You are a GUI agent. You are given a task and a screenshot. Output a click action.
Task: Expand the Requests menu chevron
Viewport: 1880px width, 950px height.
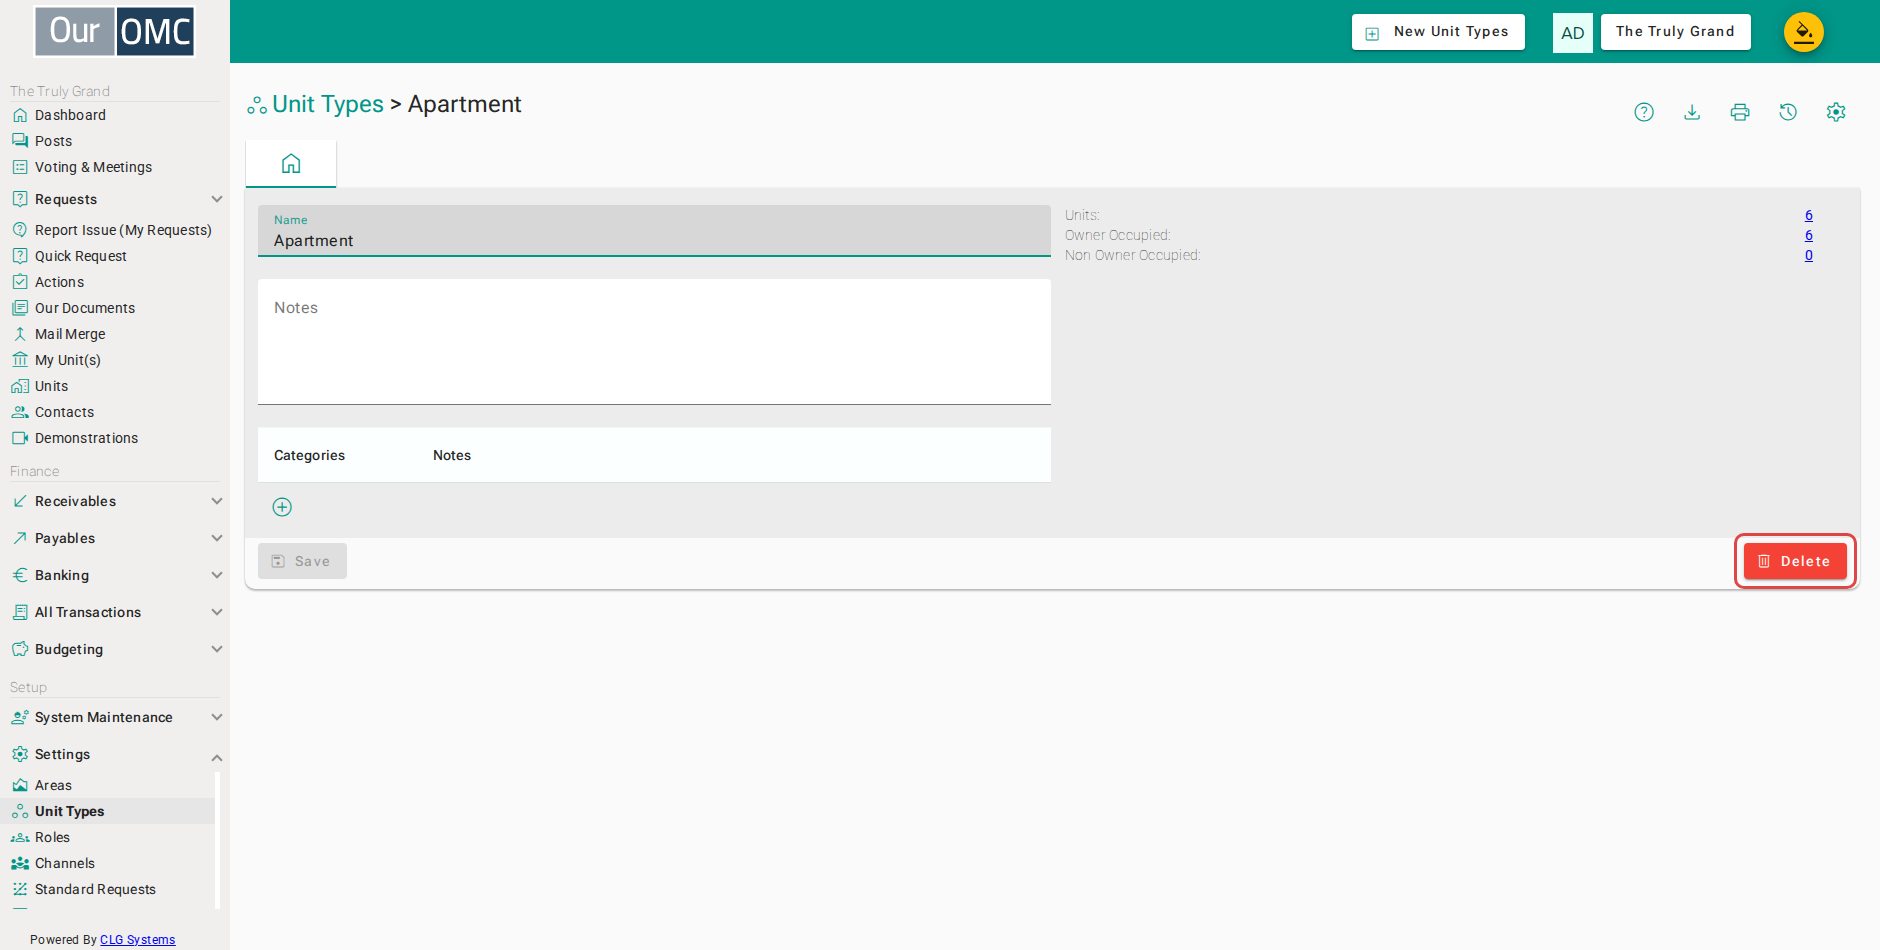[217, 199]
